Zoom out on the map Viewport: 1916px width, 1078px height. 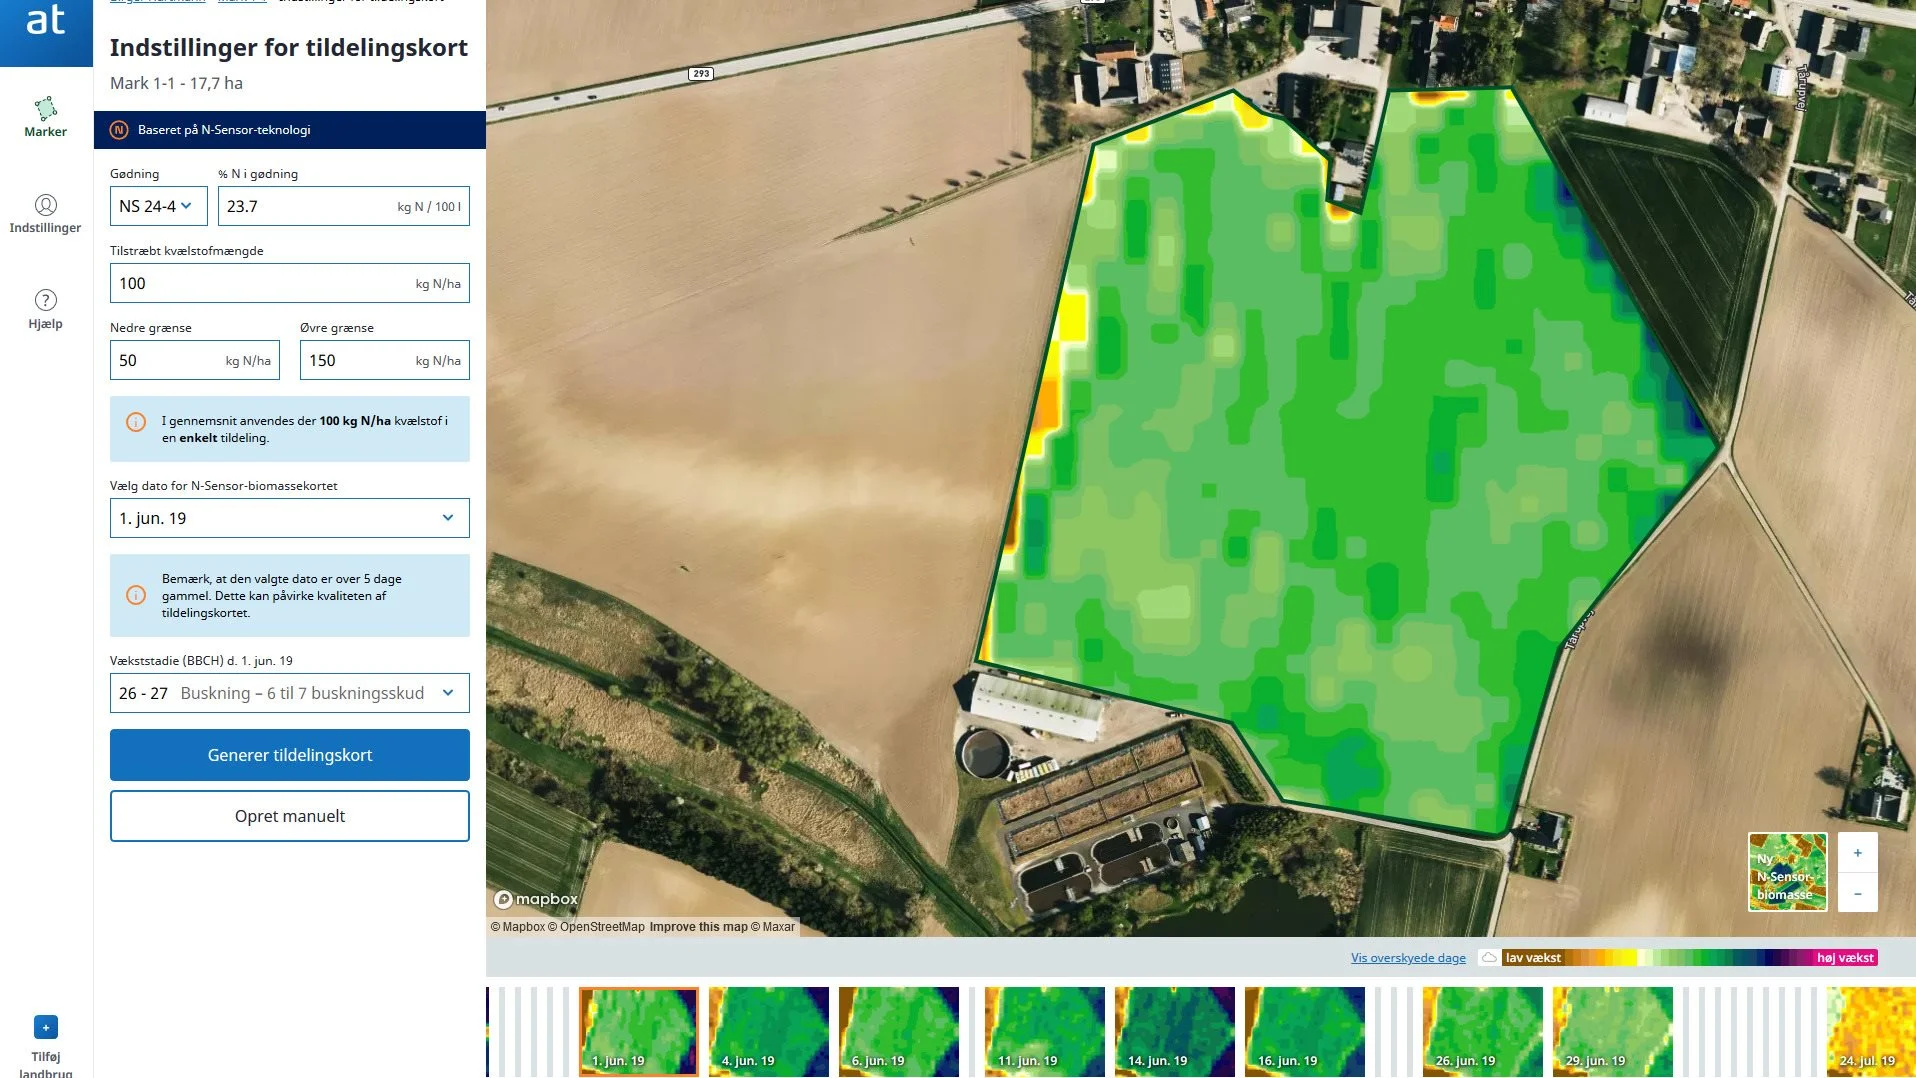pos(1857,892)
